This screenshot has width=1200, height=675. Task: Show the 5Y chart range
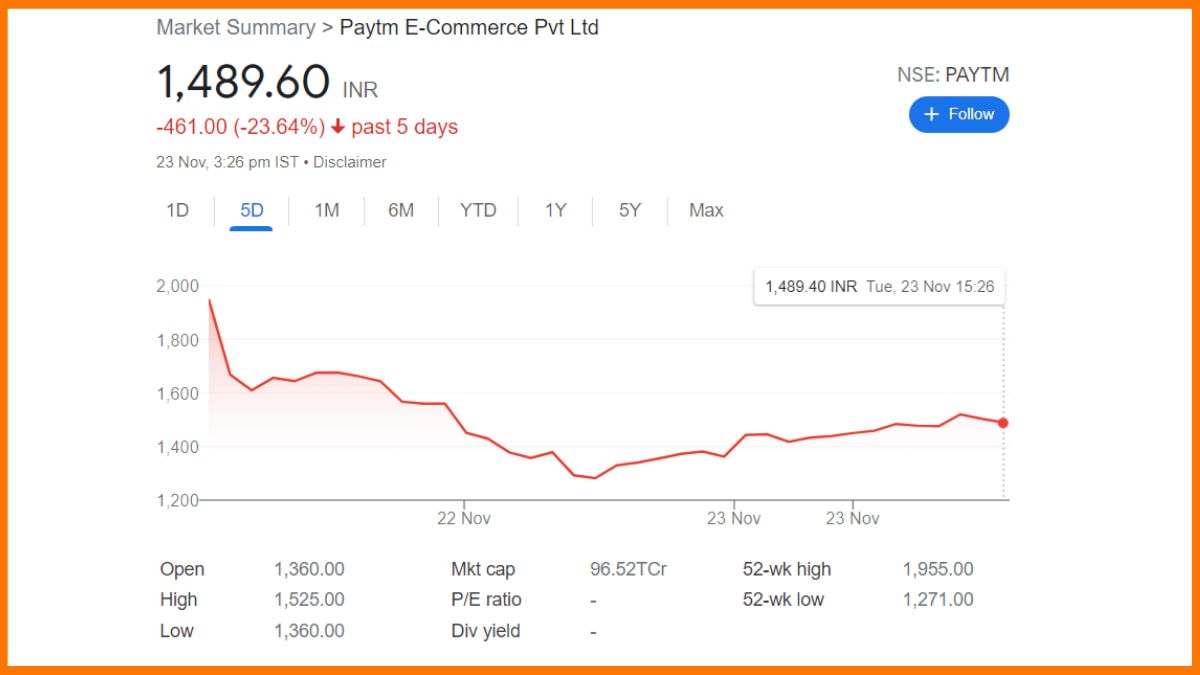point(630,210)
